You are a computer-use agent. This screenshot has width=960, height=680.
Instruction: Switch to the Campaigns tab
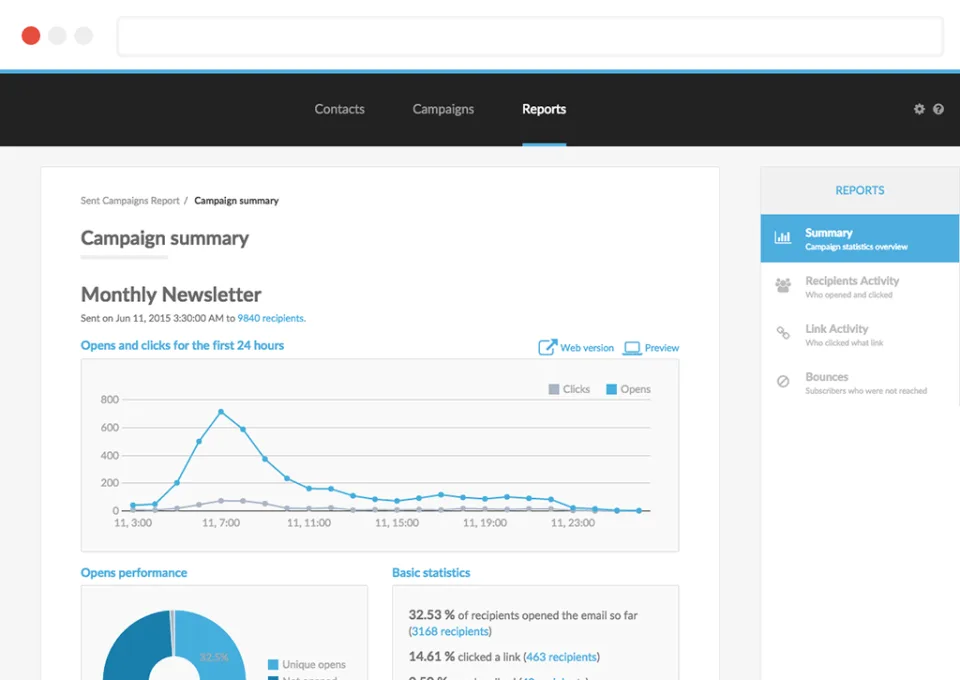(x=443, y=109)
